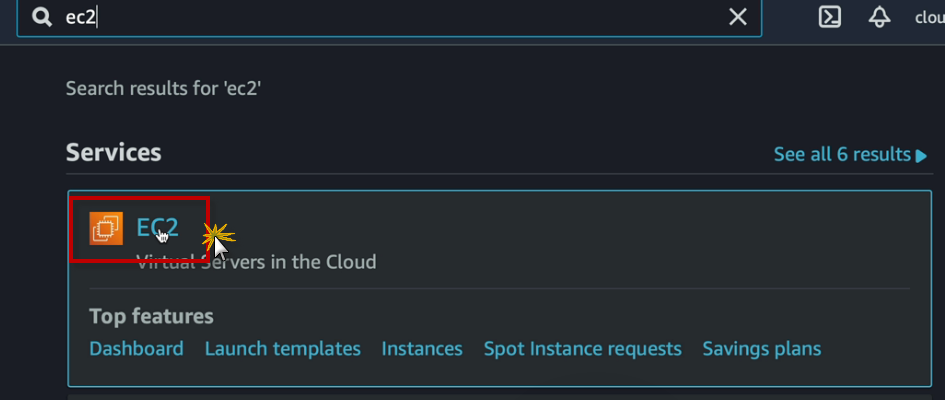Click the 'Top features' label
This screenshot has height=400, width=945.
[151, 317]
